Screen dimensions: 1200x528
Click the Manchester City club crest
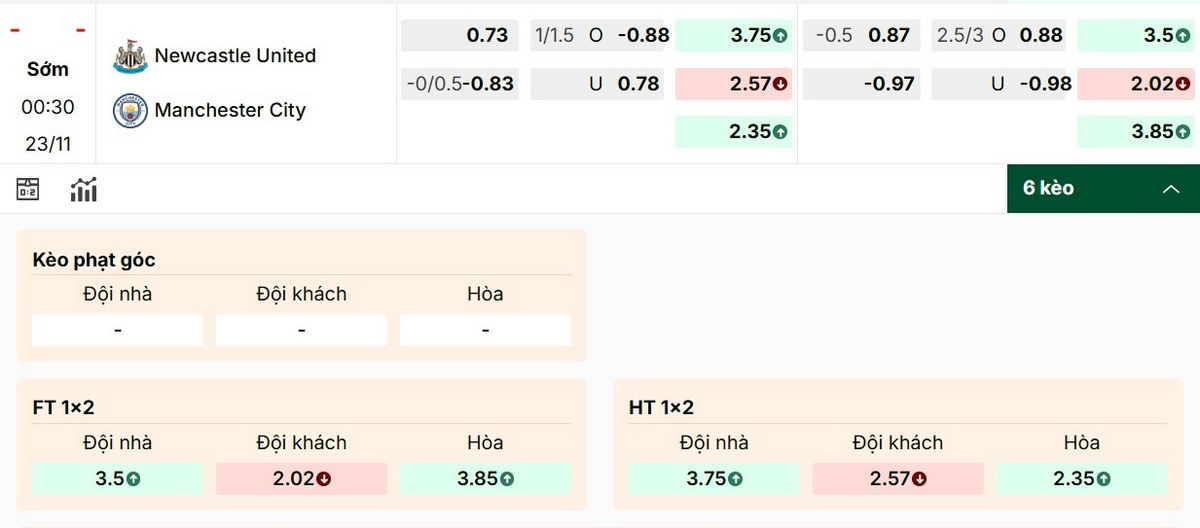click(x=130, y=110)
